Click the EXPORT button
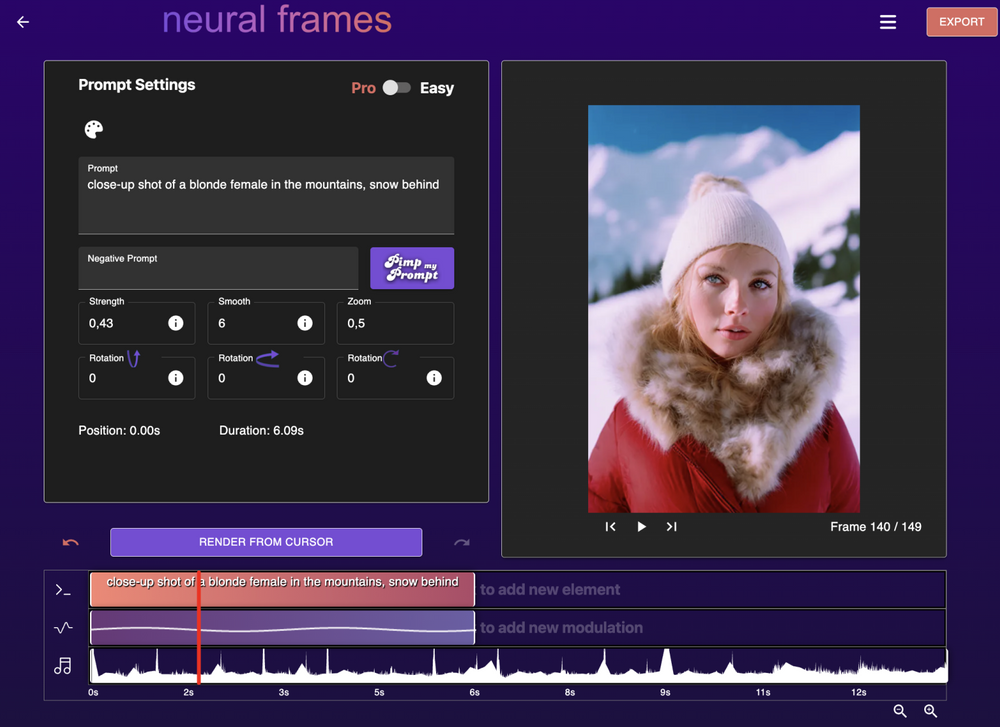The image size is (1000, 727). click(961, 22)
